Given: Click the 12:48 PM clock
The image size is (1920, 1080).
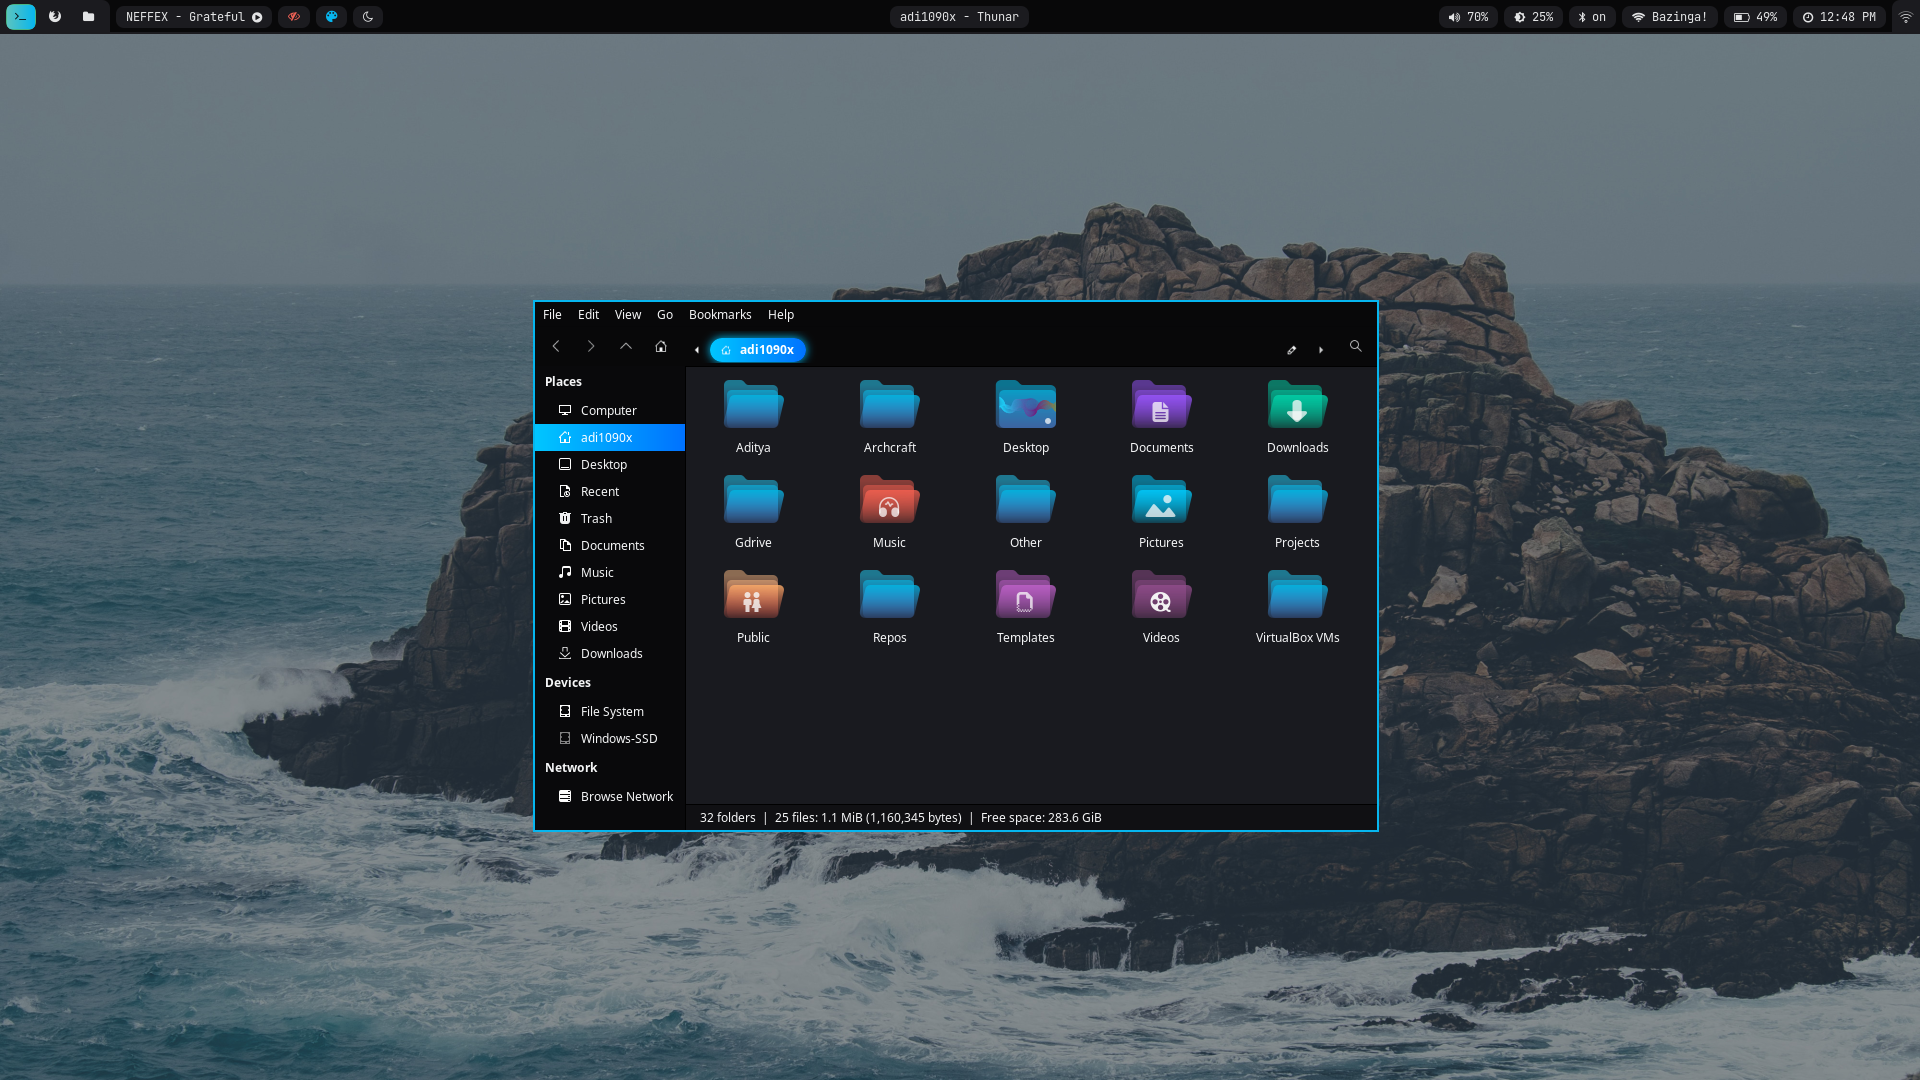Looking at the screenshot, I should coord(1839,17).
